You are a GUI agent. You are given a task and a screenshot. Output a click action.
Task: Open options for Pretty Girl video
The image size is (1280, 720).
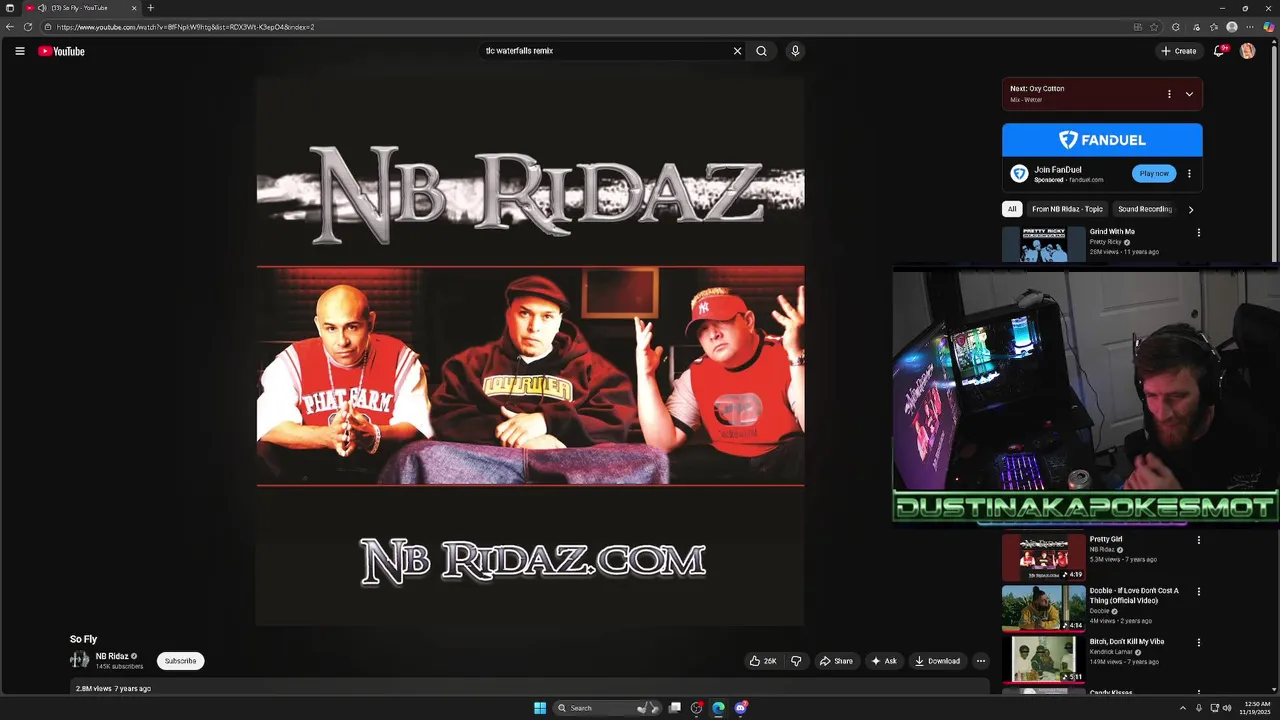tap(1199, 540)
